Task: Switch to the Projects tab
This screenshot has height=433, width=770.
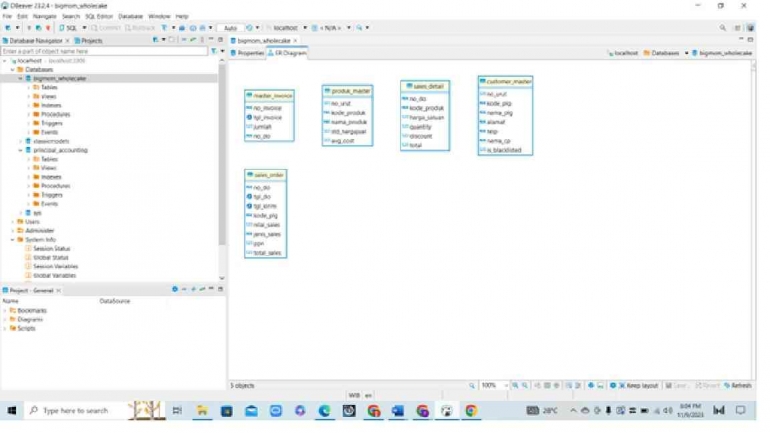Action: coord(88,40)
